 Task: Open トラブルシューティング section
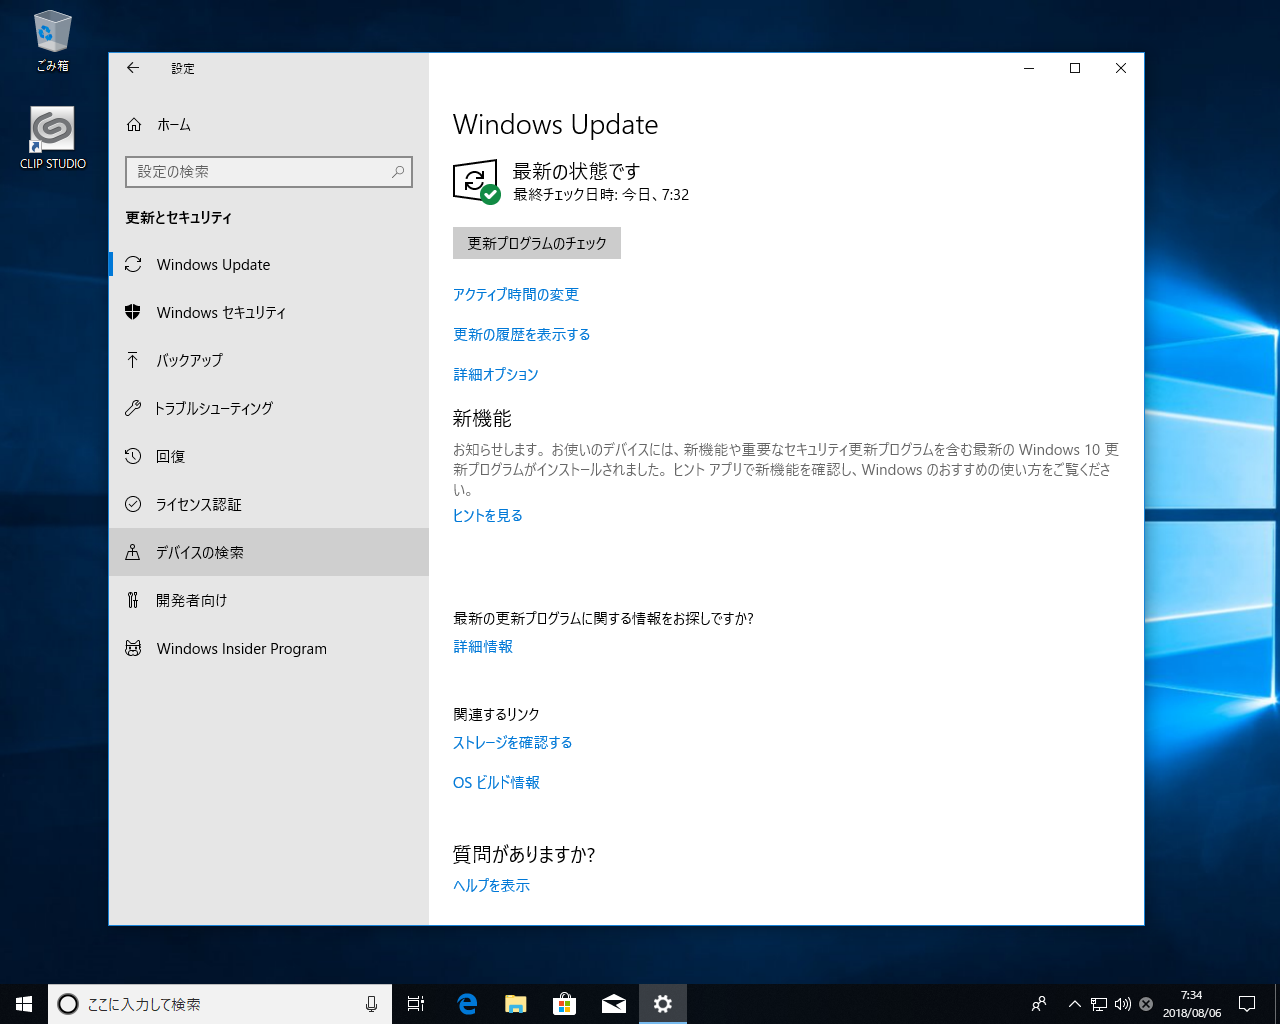[213, 408]
